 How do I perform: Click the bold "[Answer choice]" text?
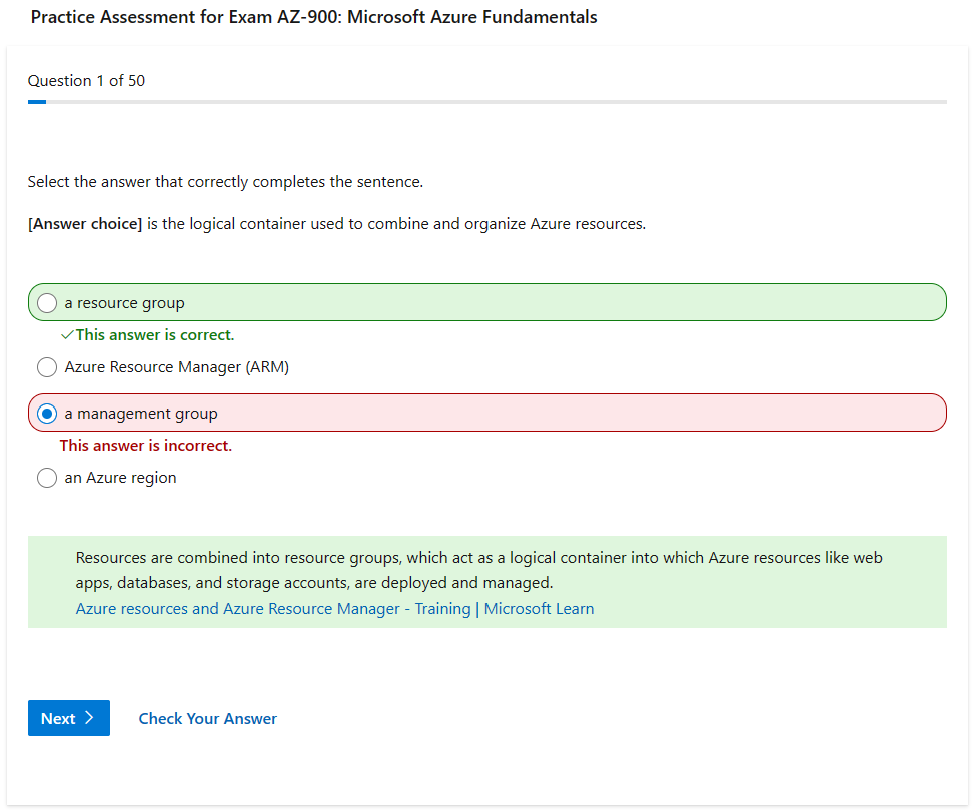pyautogui.click(x=85, y=224)
